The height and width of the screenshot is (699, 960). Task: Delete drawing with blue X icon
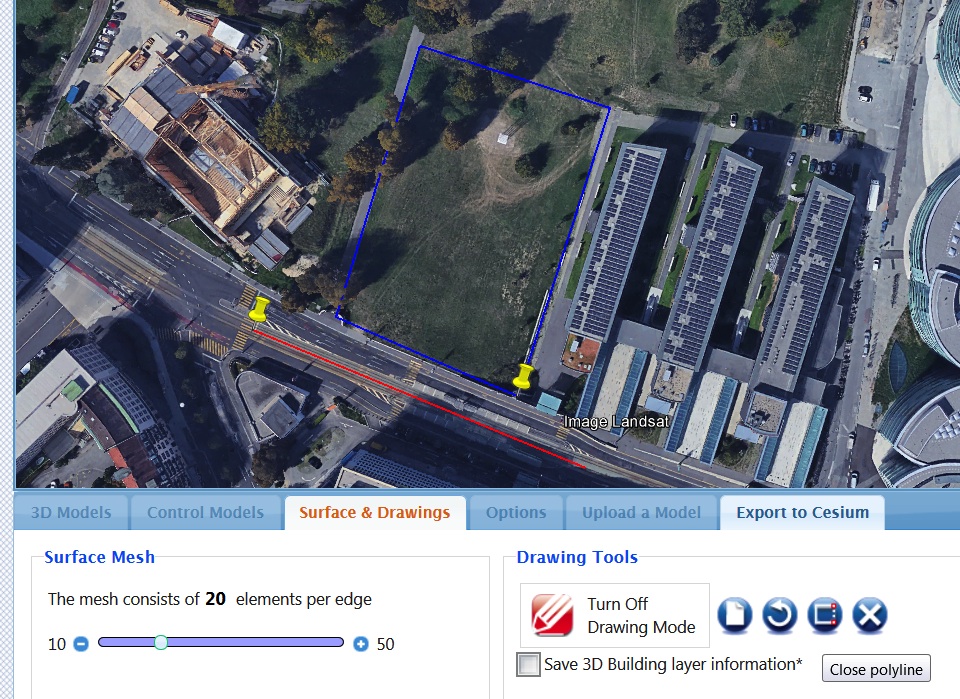tap(869, 615)
